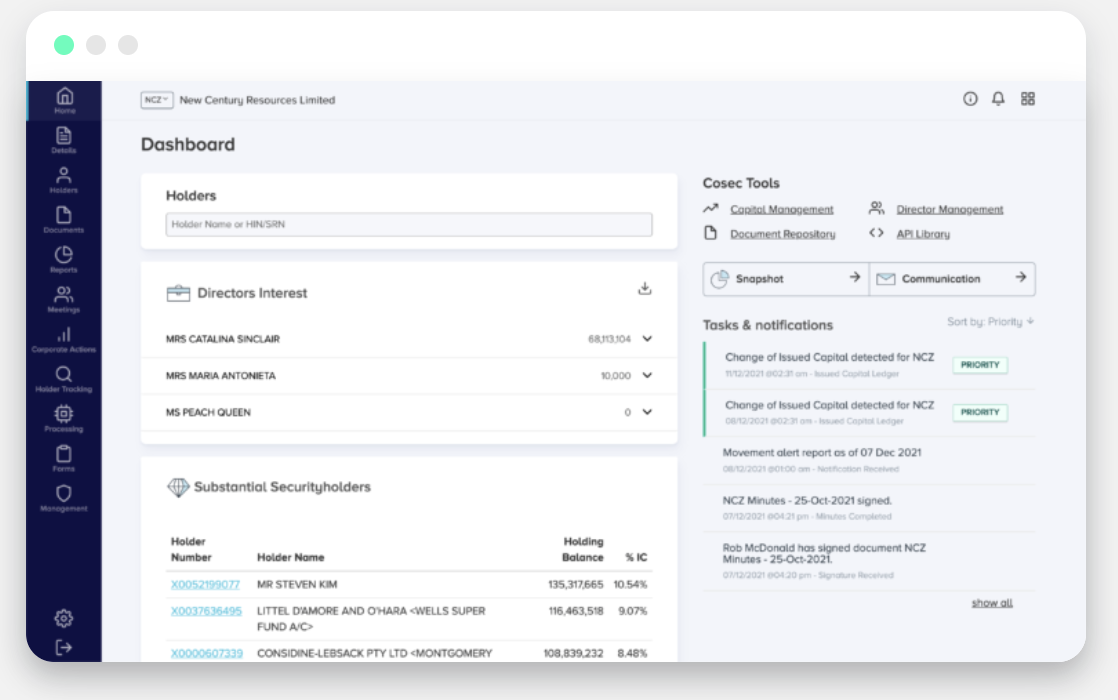
Task: Click the Holding Balance column header
Action: (583, 550)
